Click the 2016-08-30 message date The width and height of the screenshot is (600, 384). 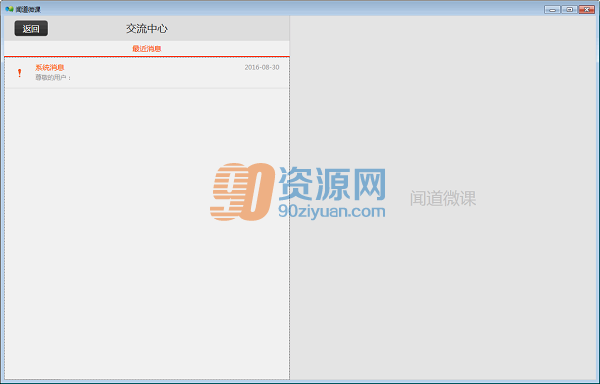262,67
